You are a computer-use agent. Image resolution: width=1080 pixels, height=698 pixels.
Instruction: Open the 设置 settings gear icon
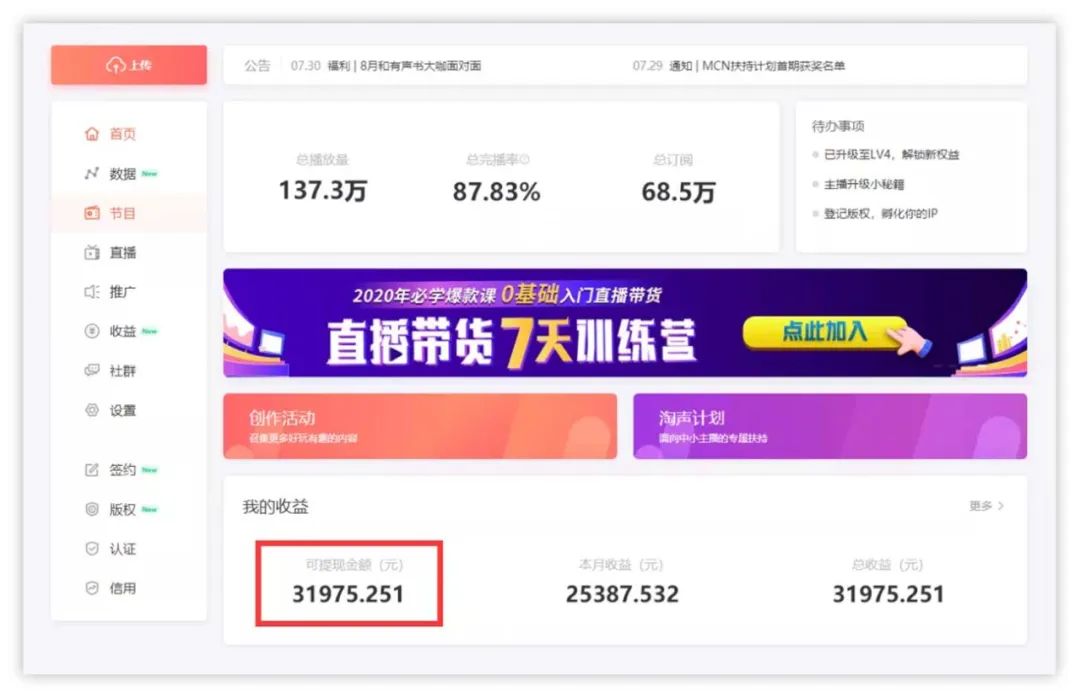tap(92, 411)
